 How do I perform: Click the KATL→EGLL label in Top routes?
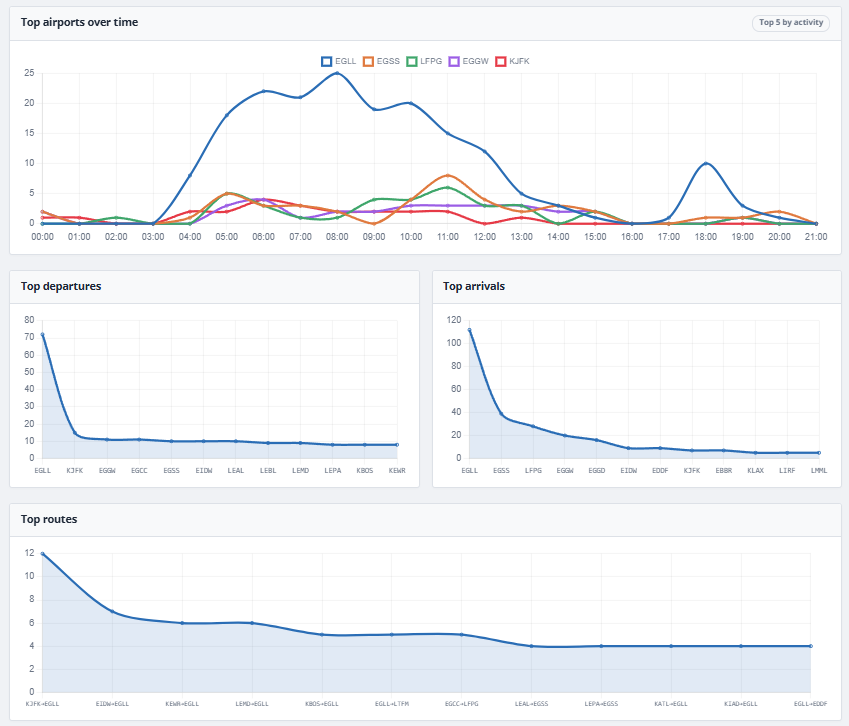671,704
